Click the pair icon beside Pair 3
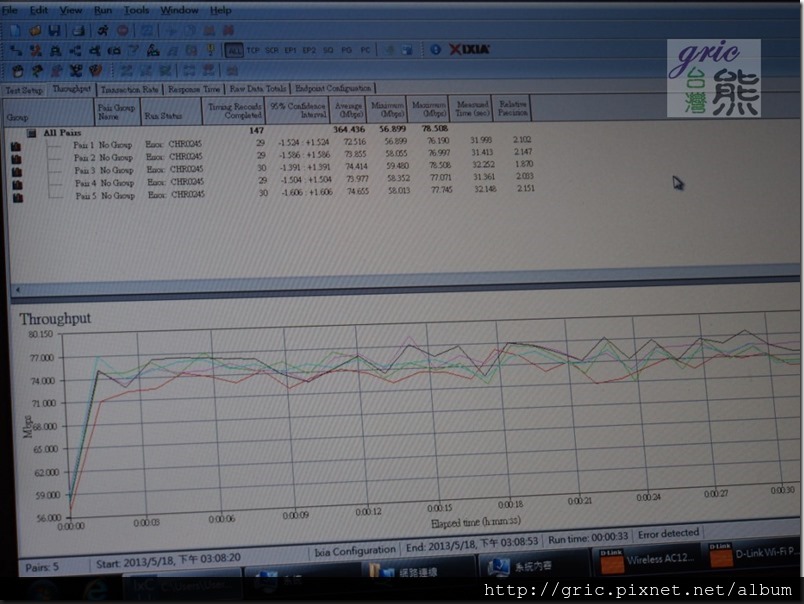 pyautogui.click(x=17, y=172)
